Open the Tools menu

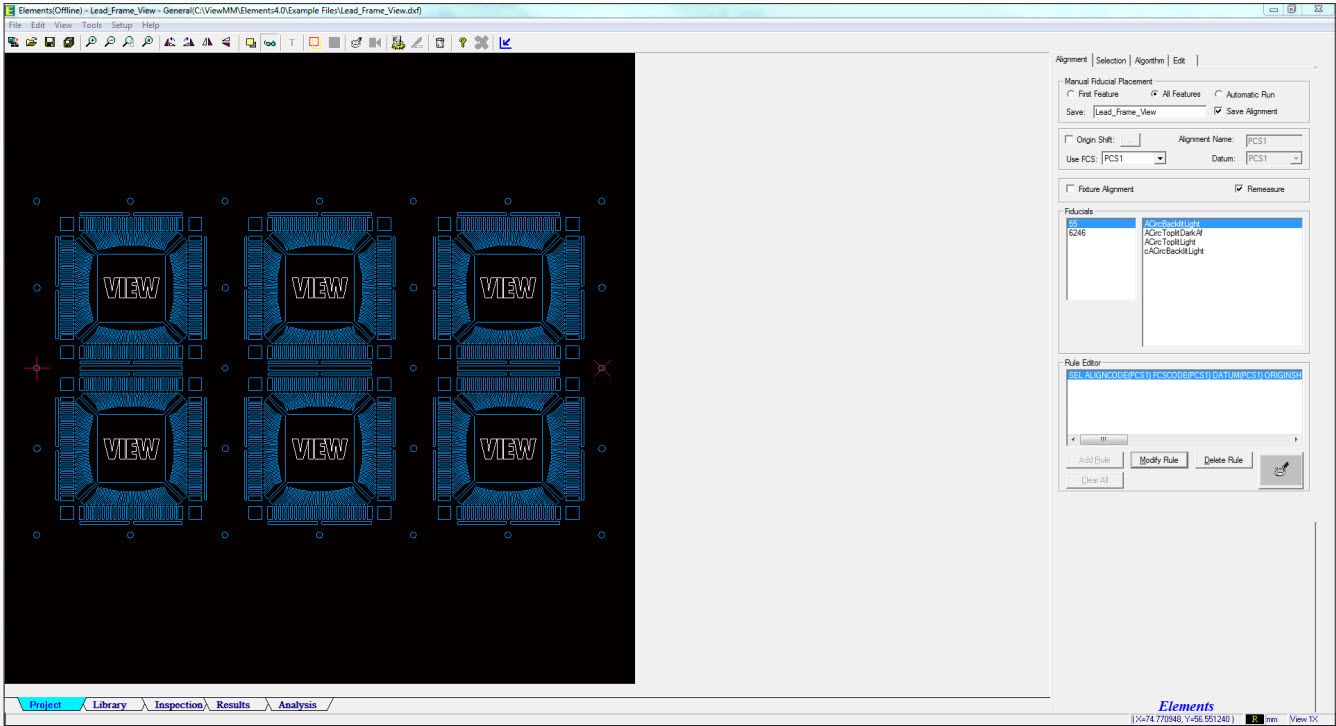point(92,24)
